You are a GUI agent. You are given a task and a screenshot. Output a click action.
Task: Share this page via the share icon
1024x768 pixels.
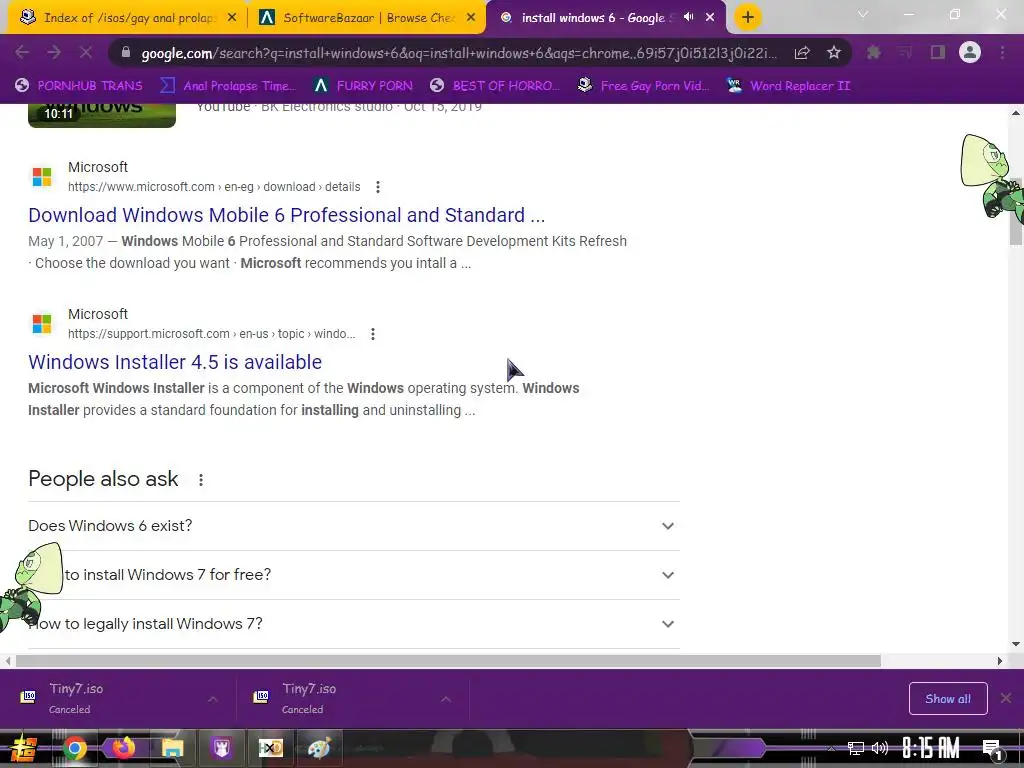click(x=802, y=53)
